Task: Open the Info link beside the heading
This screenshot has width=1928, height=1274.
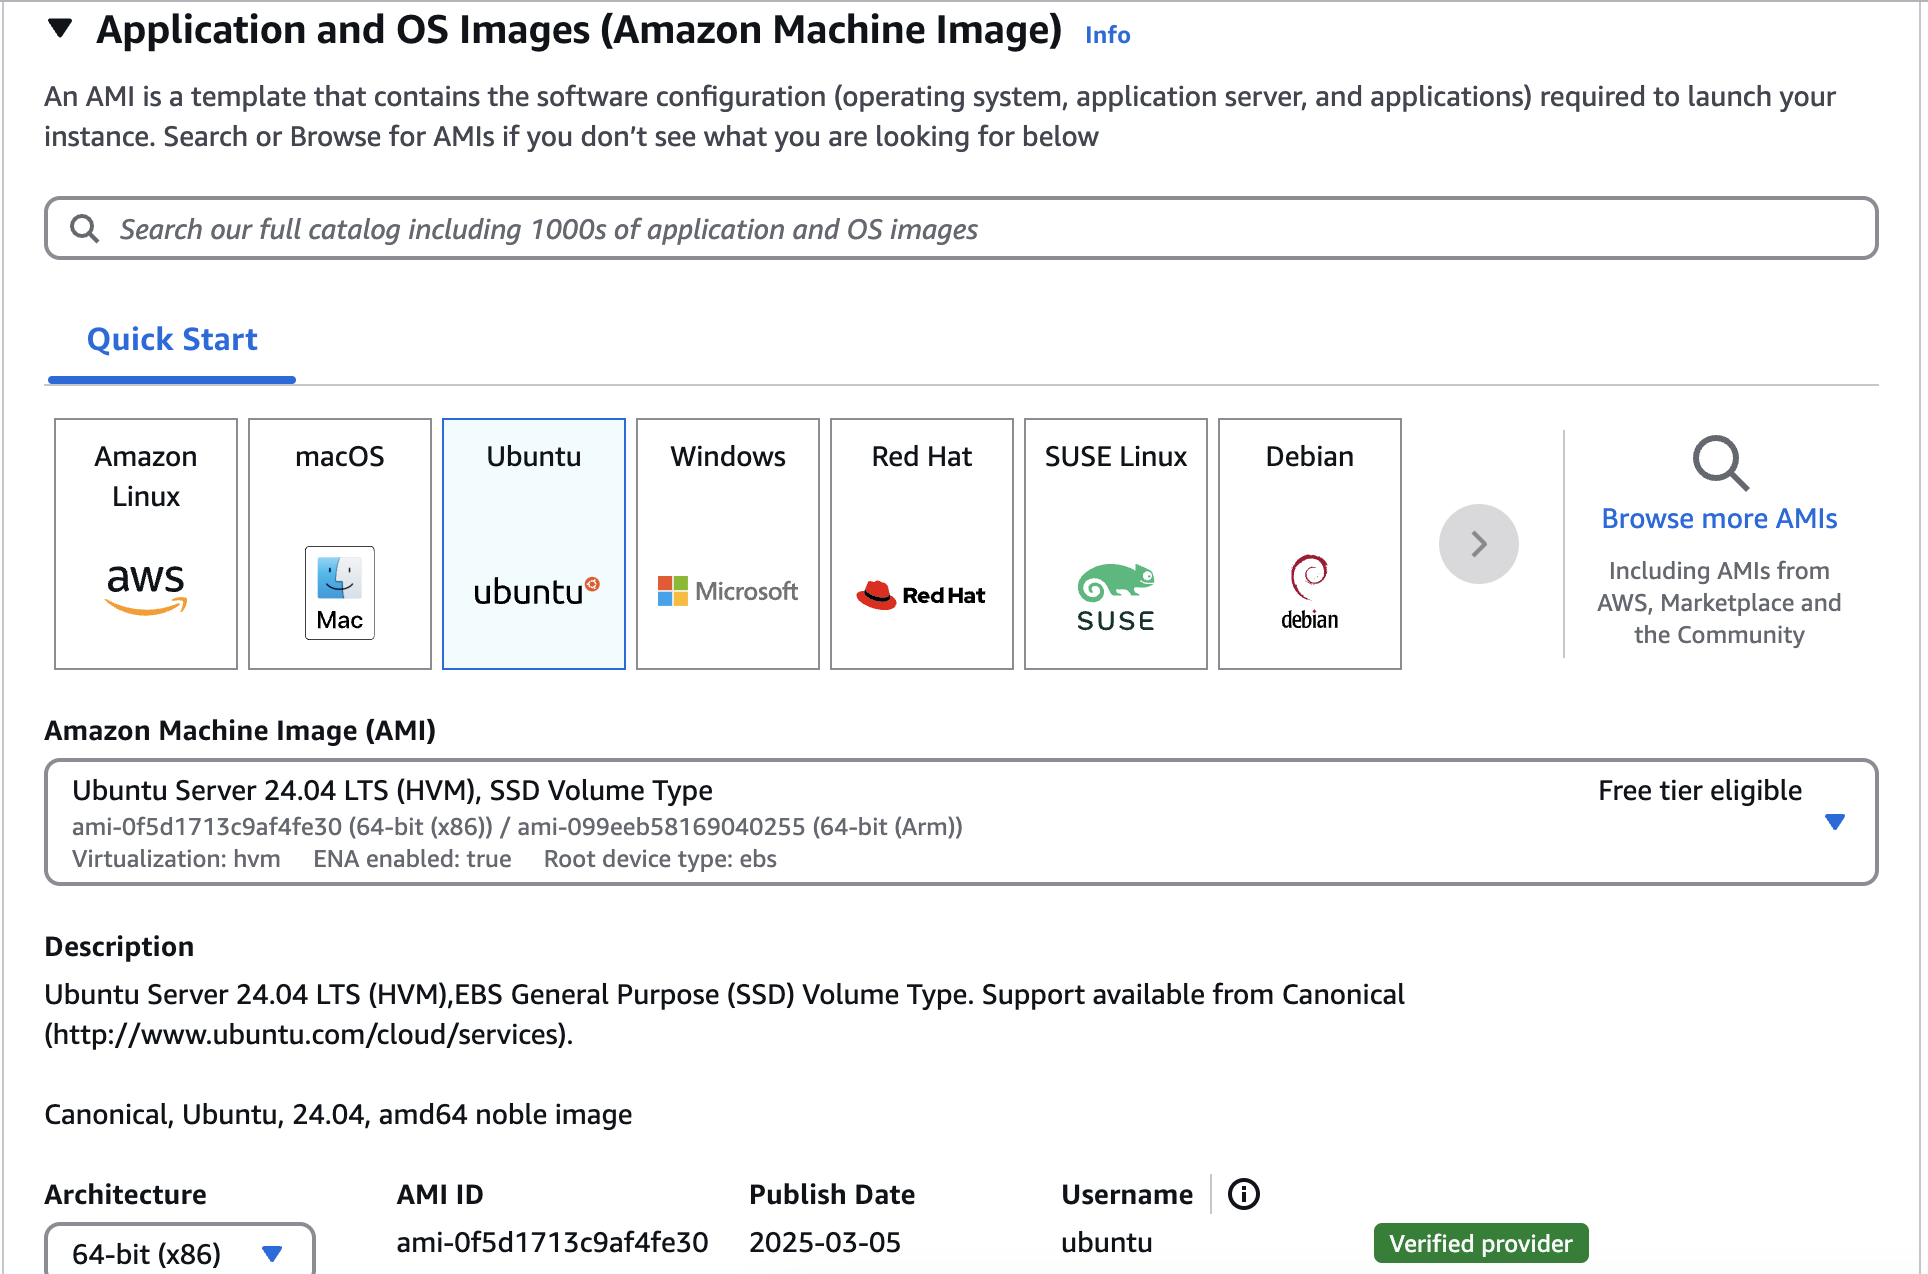Action: pyautogui.click(x=1107, y=35)
